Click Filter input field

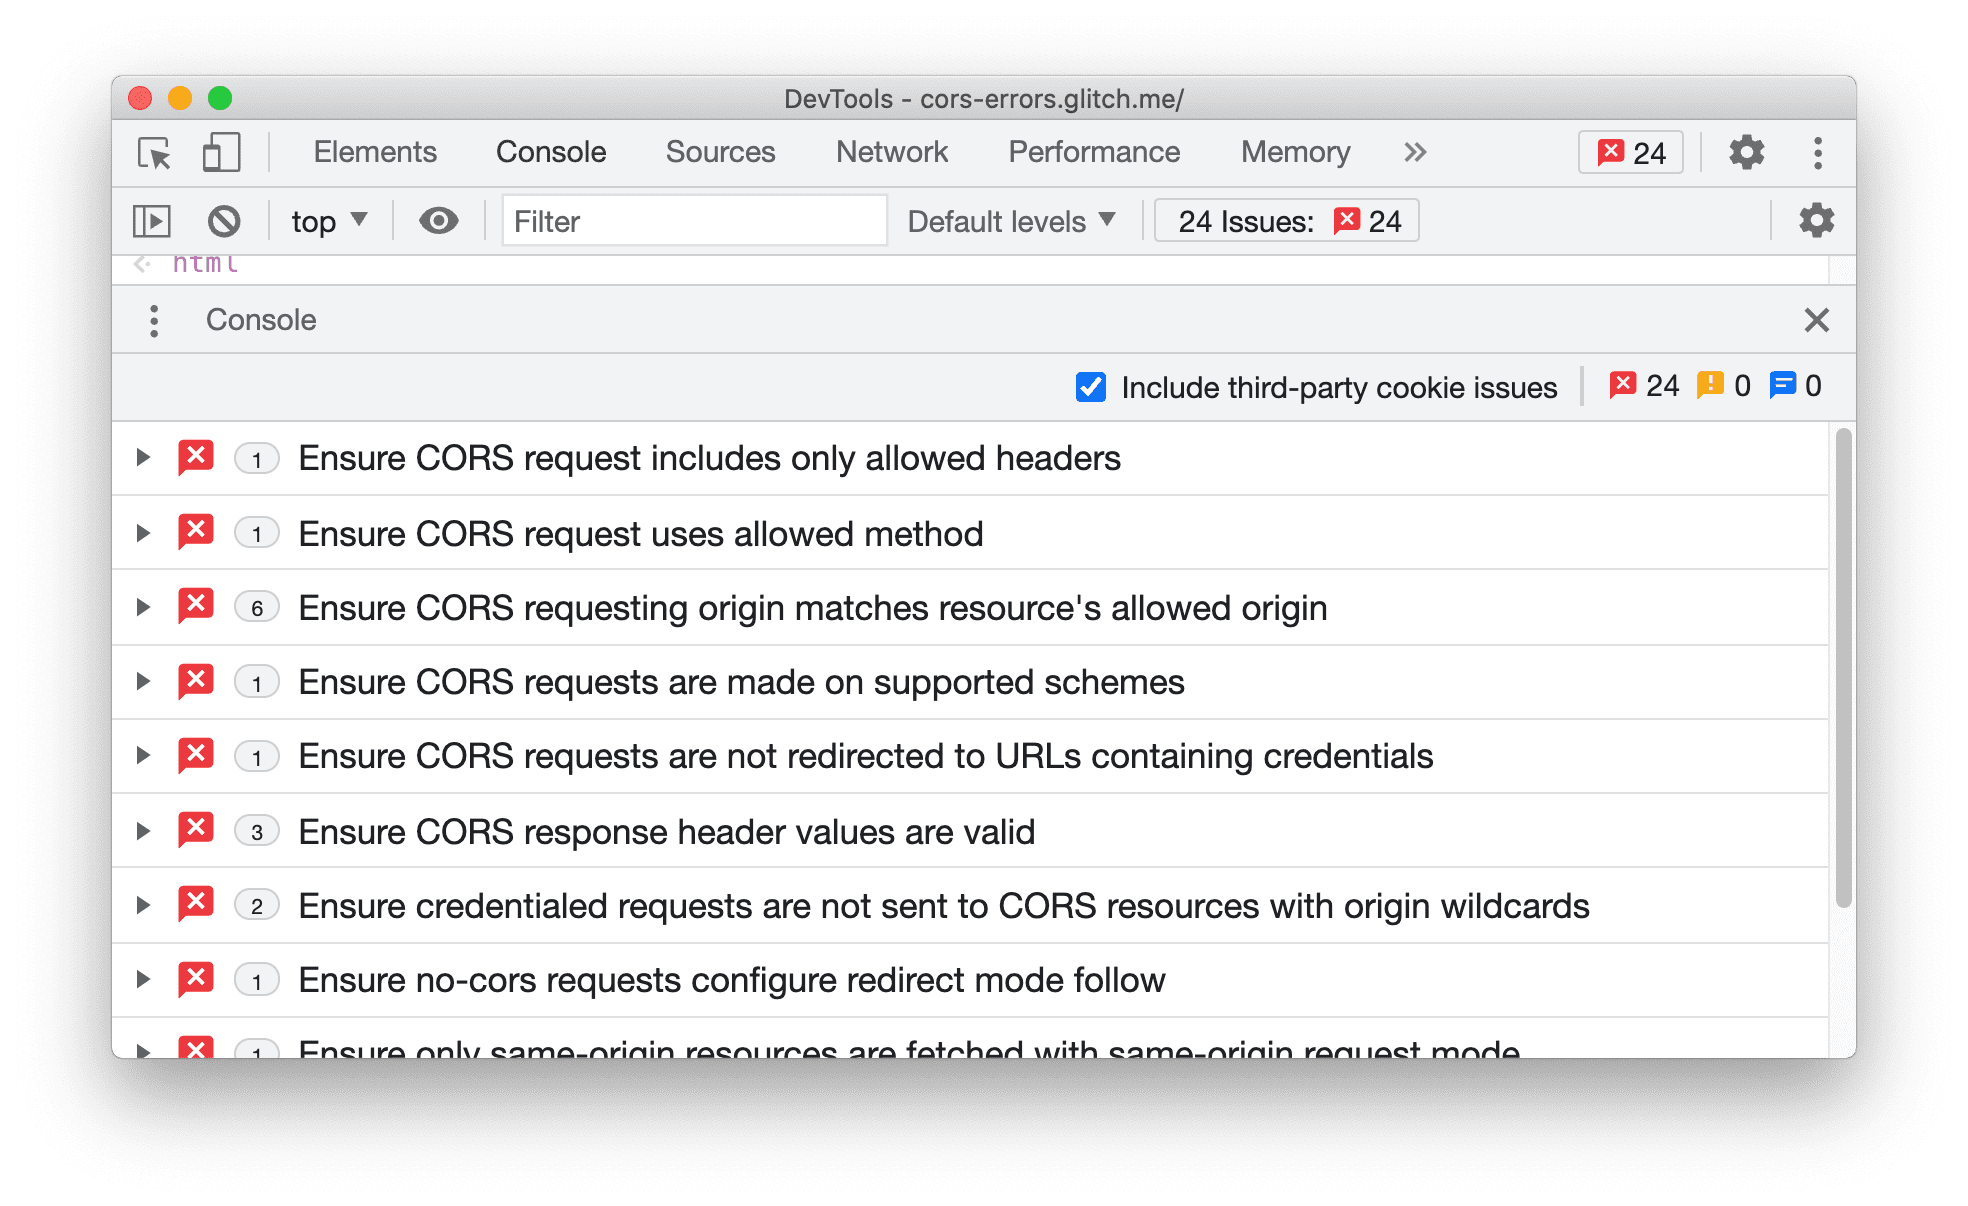click(689, 221)
